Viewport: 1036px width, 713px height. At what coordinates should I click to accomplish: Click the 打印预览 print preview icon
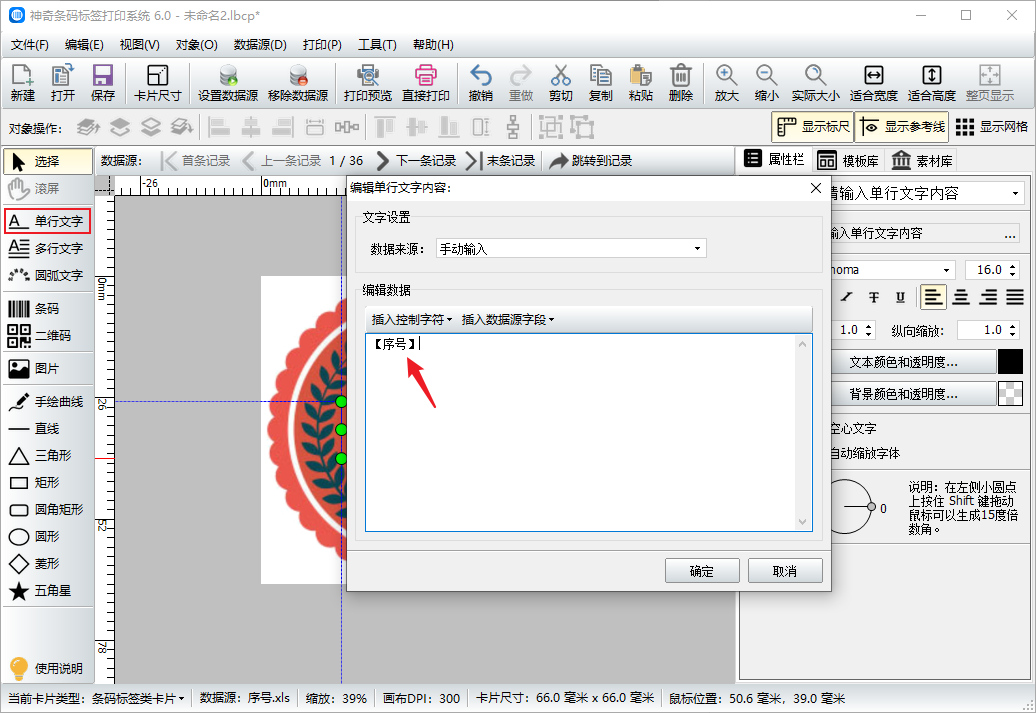[x=367, y=76]
